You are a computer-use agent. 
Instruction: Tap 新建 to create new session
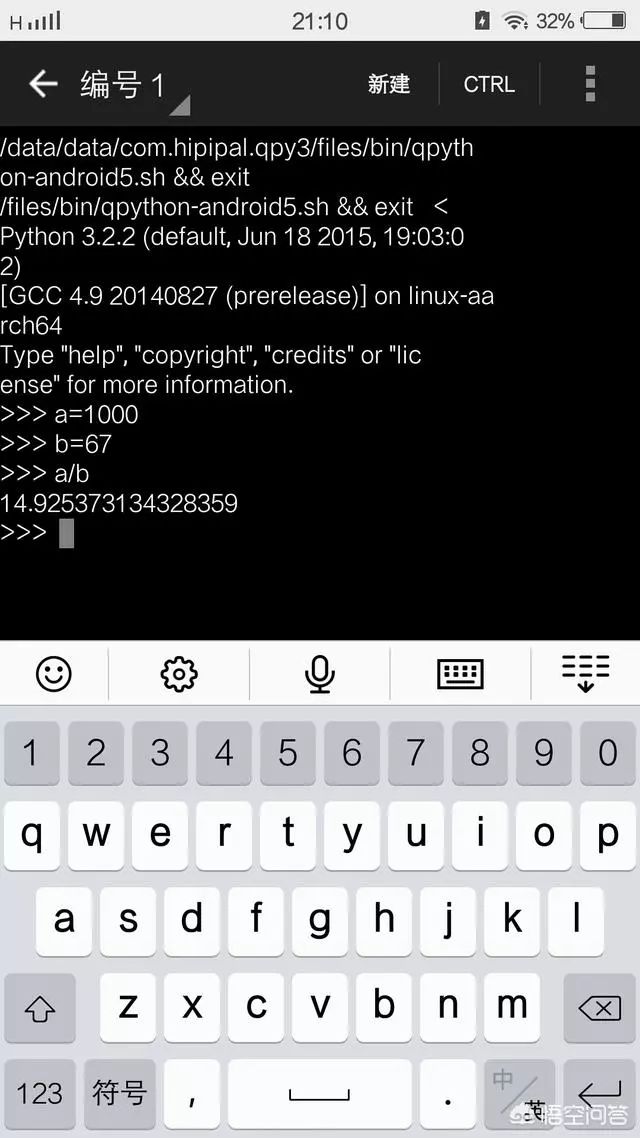(389, 84)
